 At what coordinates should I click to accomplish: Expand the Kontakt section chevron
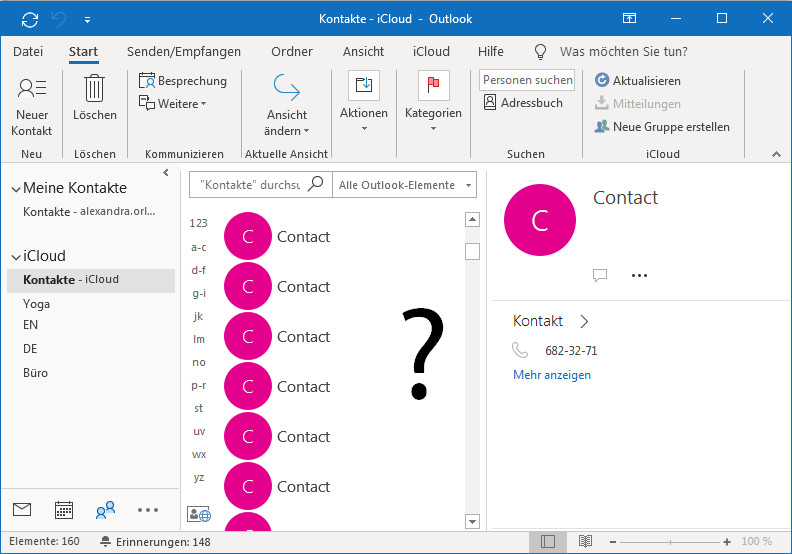coord(584,321)
